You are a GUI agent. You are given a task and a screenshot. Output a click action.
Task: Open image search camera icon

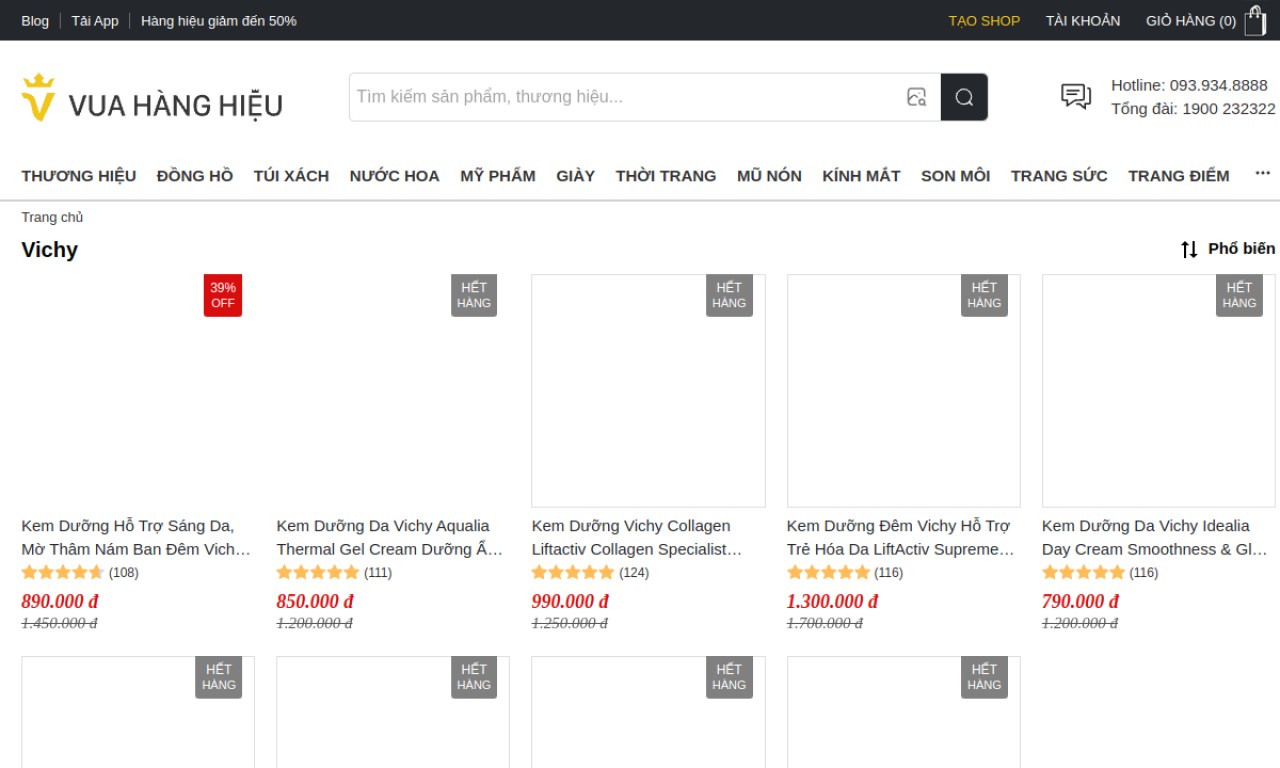tap(916, 97)
